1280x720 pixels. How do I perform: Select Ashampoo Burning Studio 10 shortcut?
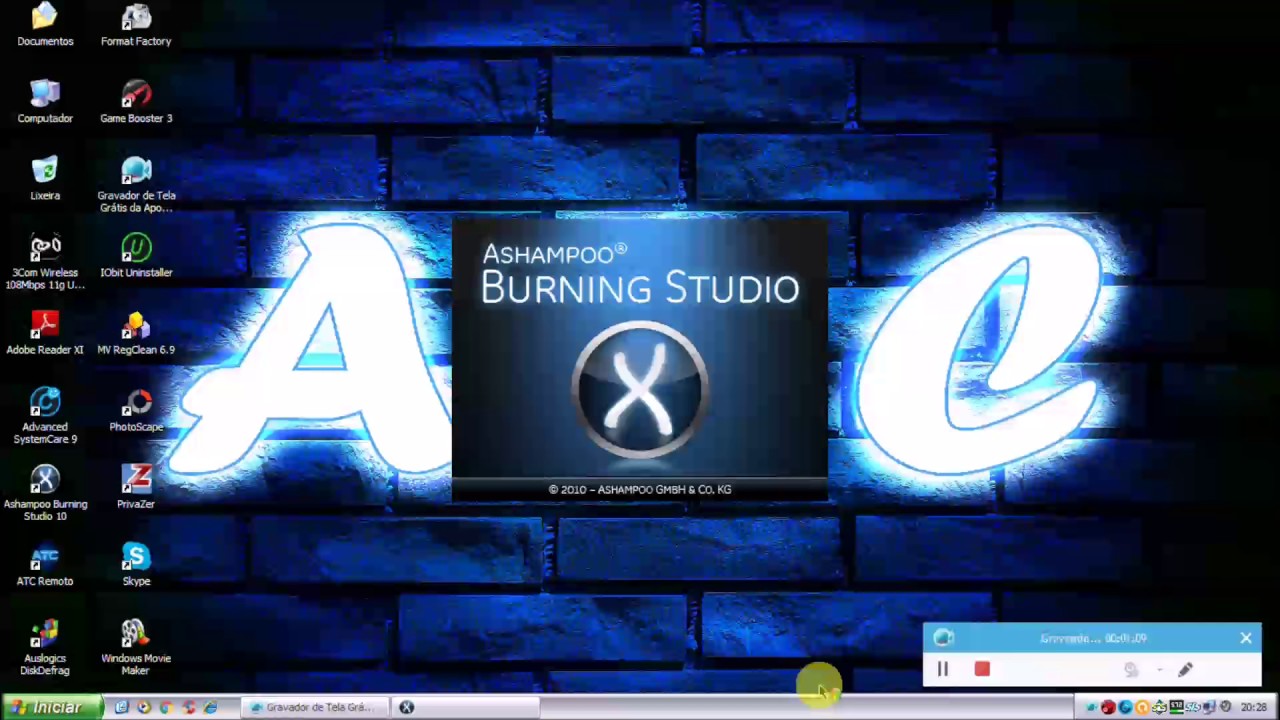click(x=45, y=492)
